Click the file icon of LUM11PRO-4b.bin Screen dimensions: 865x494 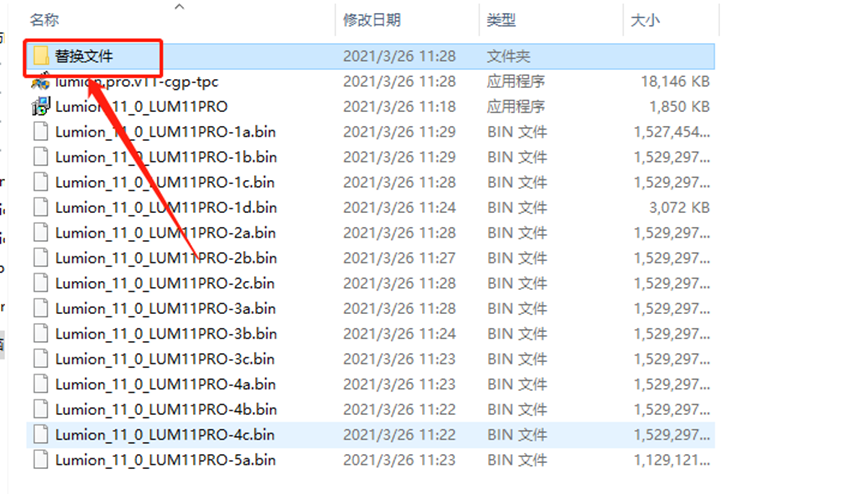click(41, 410)
